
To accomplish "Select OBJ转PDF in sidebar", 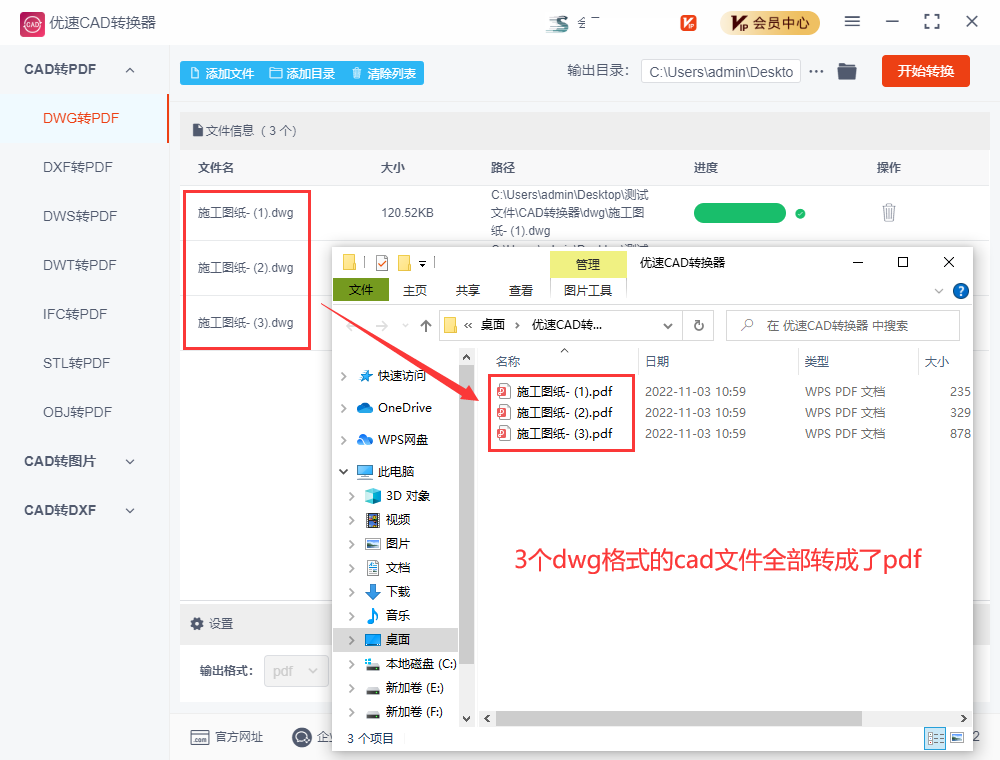I will (x=77, y=413).
